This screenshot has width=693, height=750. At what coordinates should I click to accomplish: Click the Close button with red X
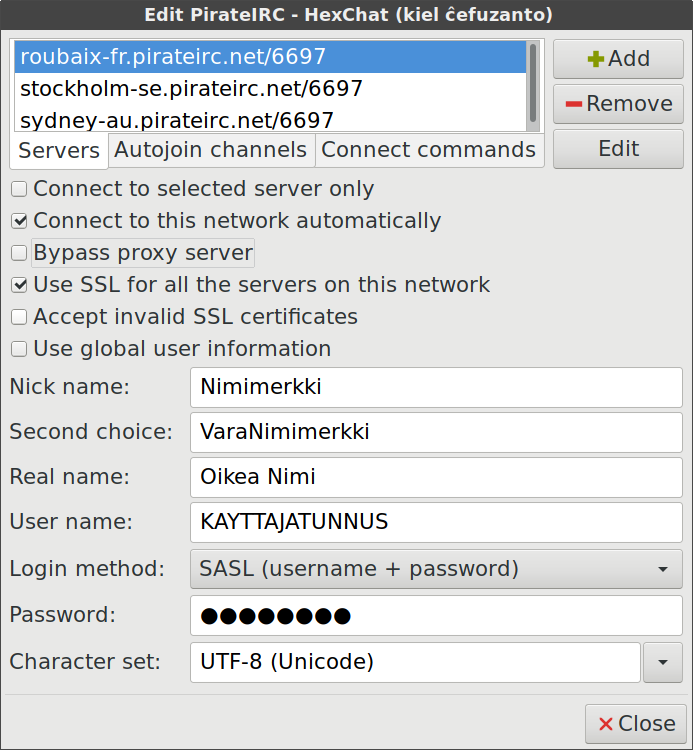pyautogui.click(x=635, y=723)
